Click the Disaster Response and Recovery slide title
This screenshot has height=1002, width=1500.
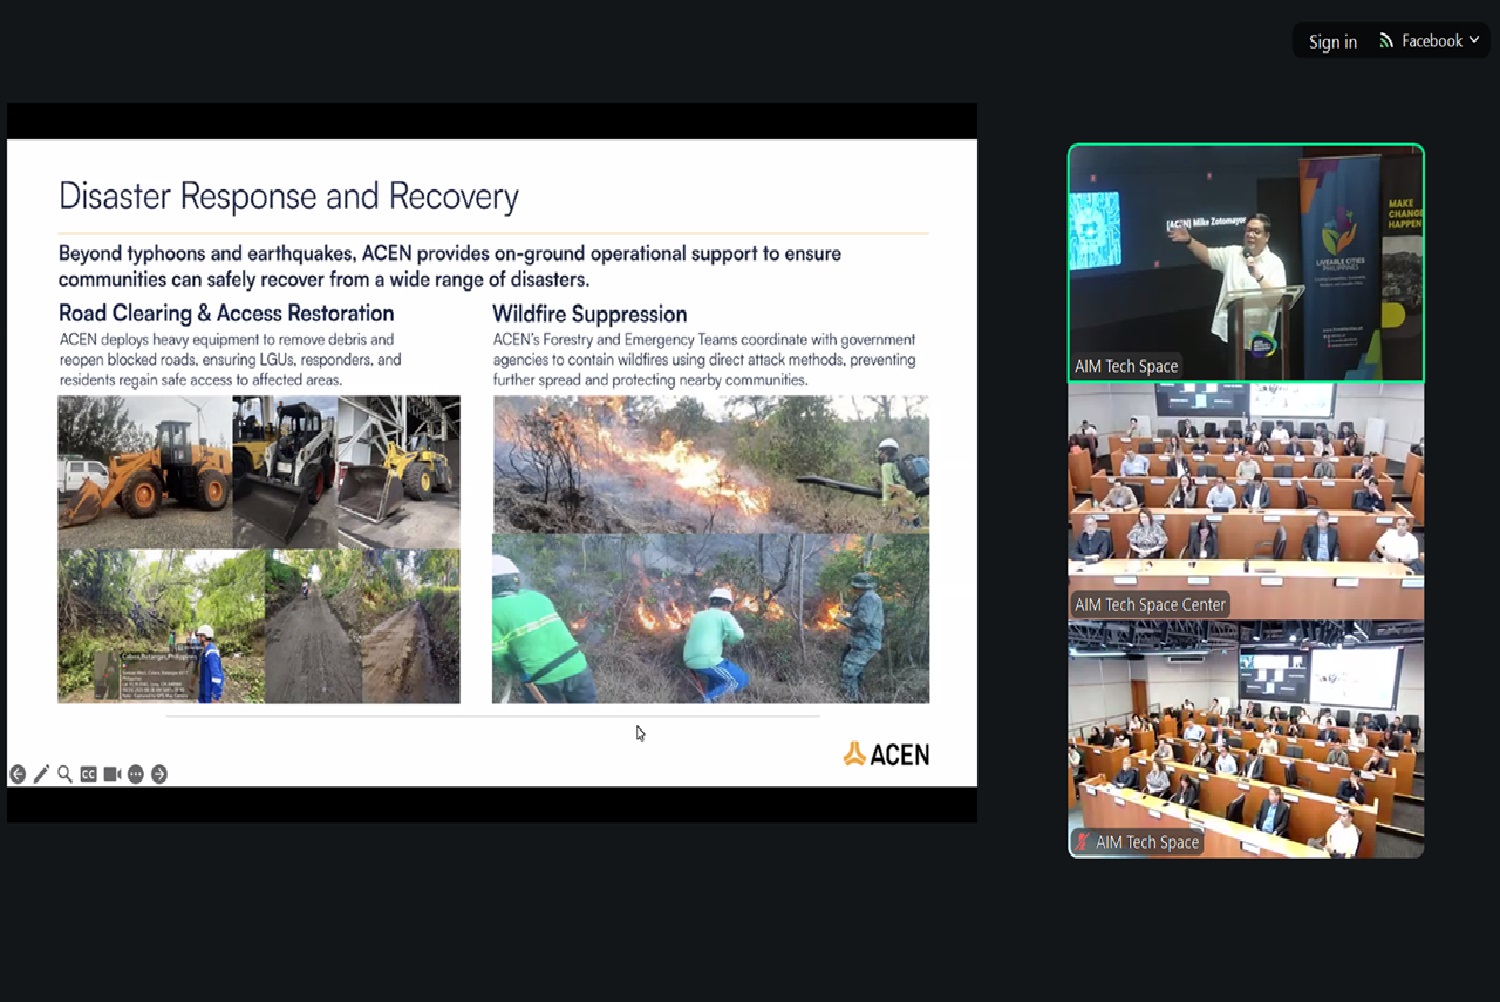coord(288,196)
